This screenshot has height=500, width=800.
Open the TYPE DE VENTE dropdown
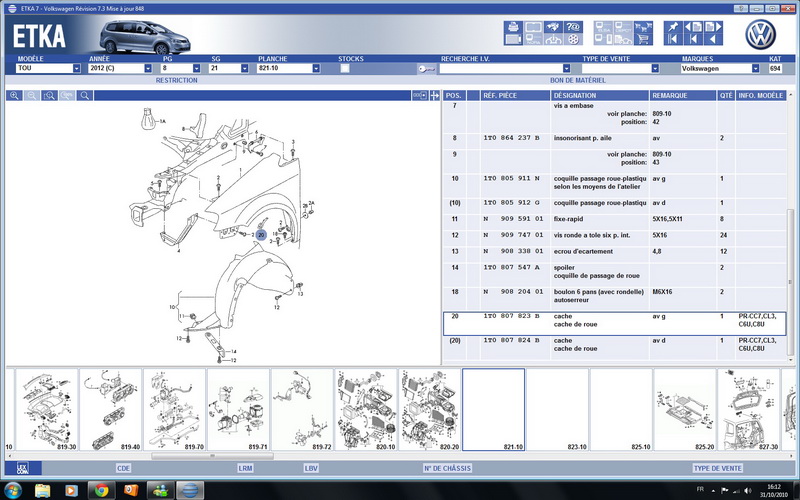click(x=655, y=68)
